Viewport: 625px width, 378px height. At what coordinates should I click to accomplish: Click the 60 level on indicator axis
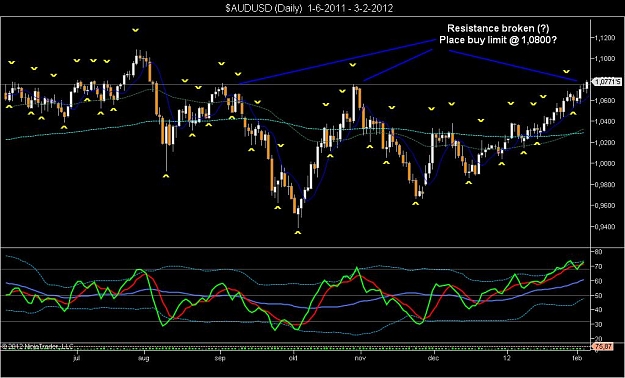click(x=598, y=281)
